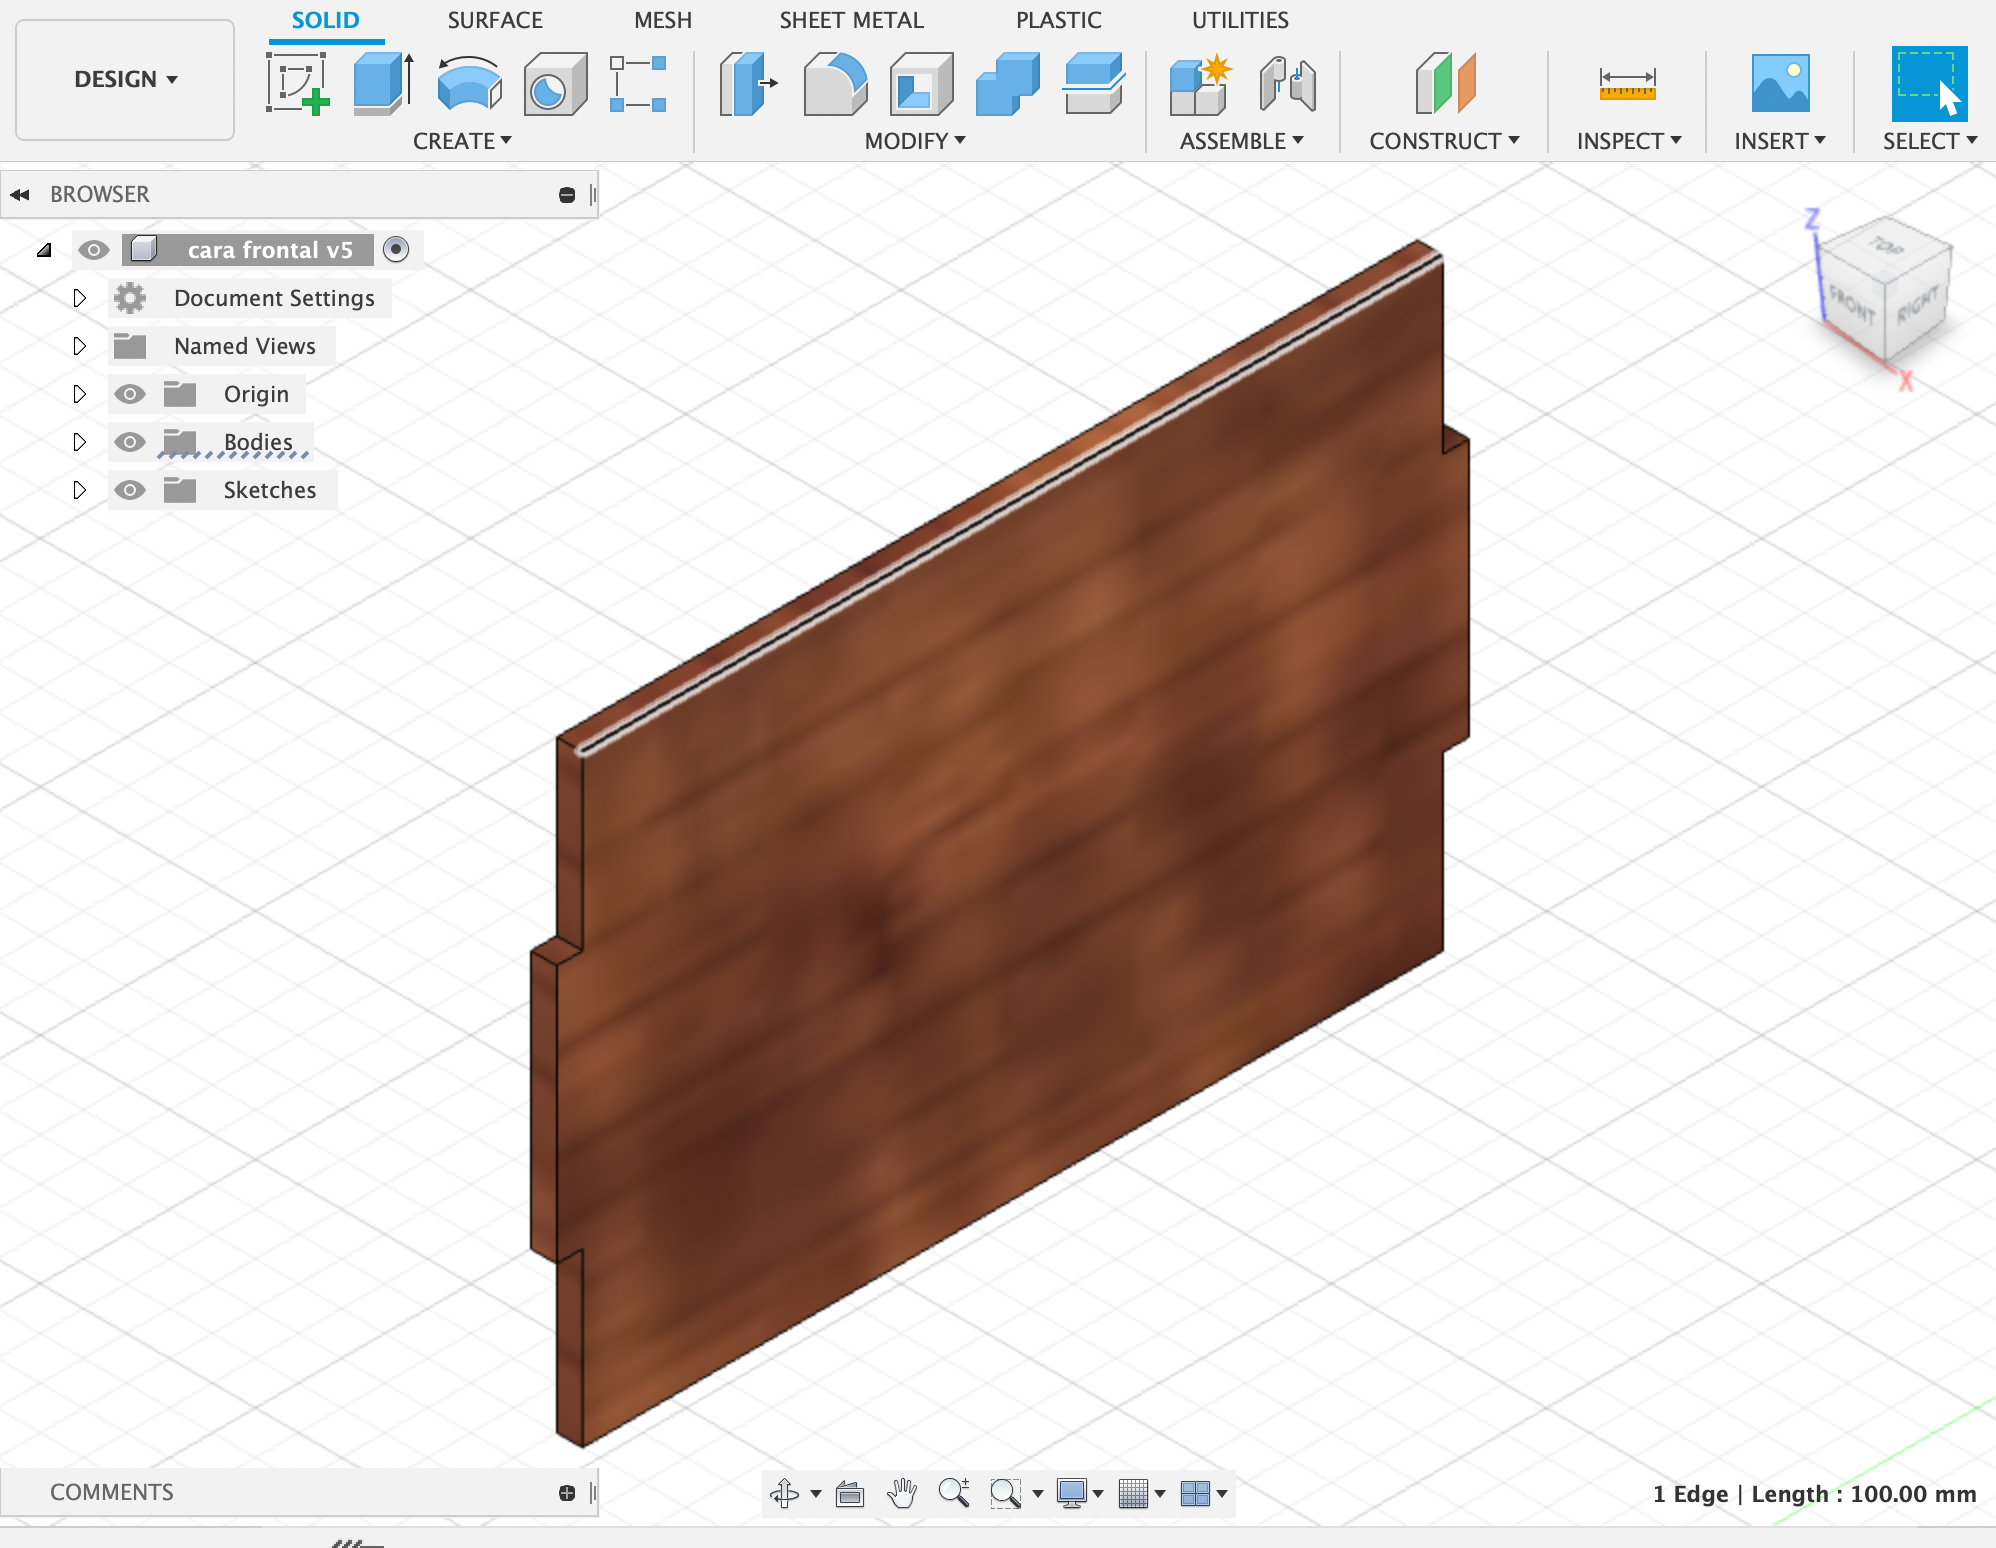Click the Fillet tool icon
Screen dimensions: 1996x1548
835,84
